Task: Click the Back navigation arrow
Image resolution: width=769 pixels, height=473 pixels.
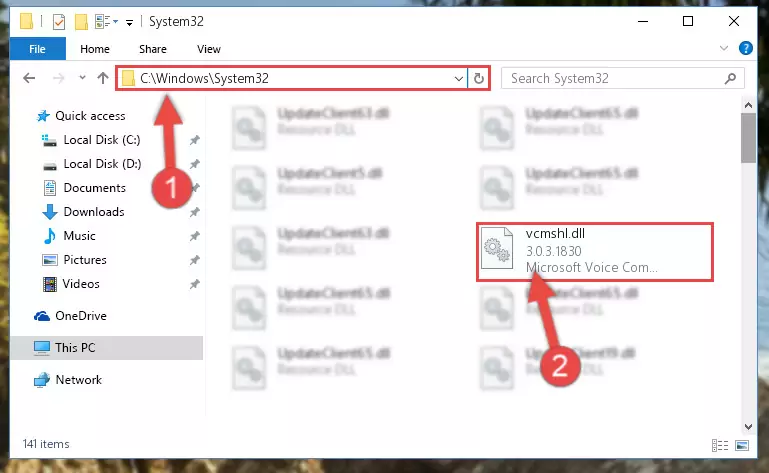Action: tap(29, 79)
